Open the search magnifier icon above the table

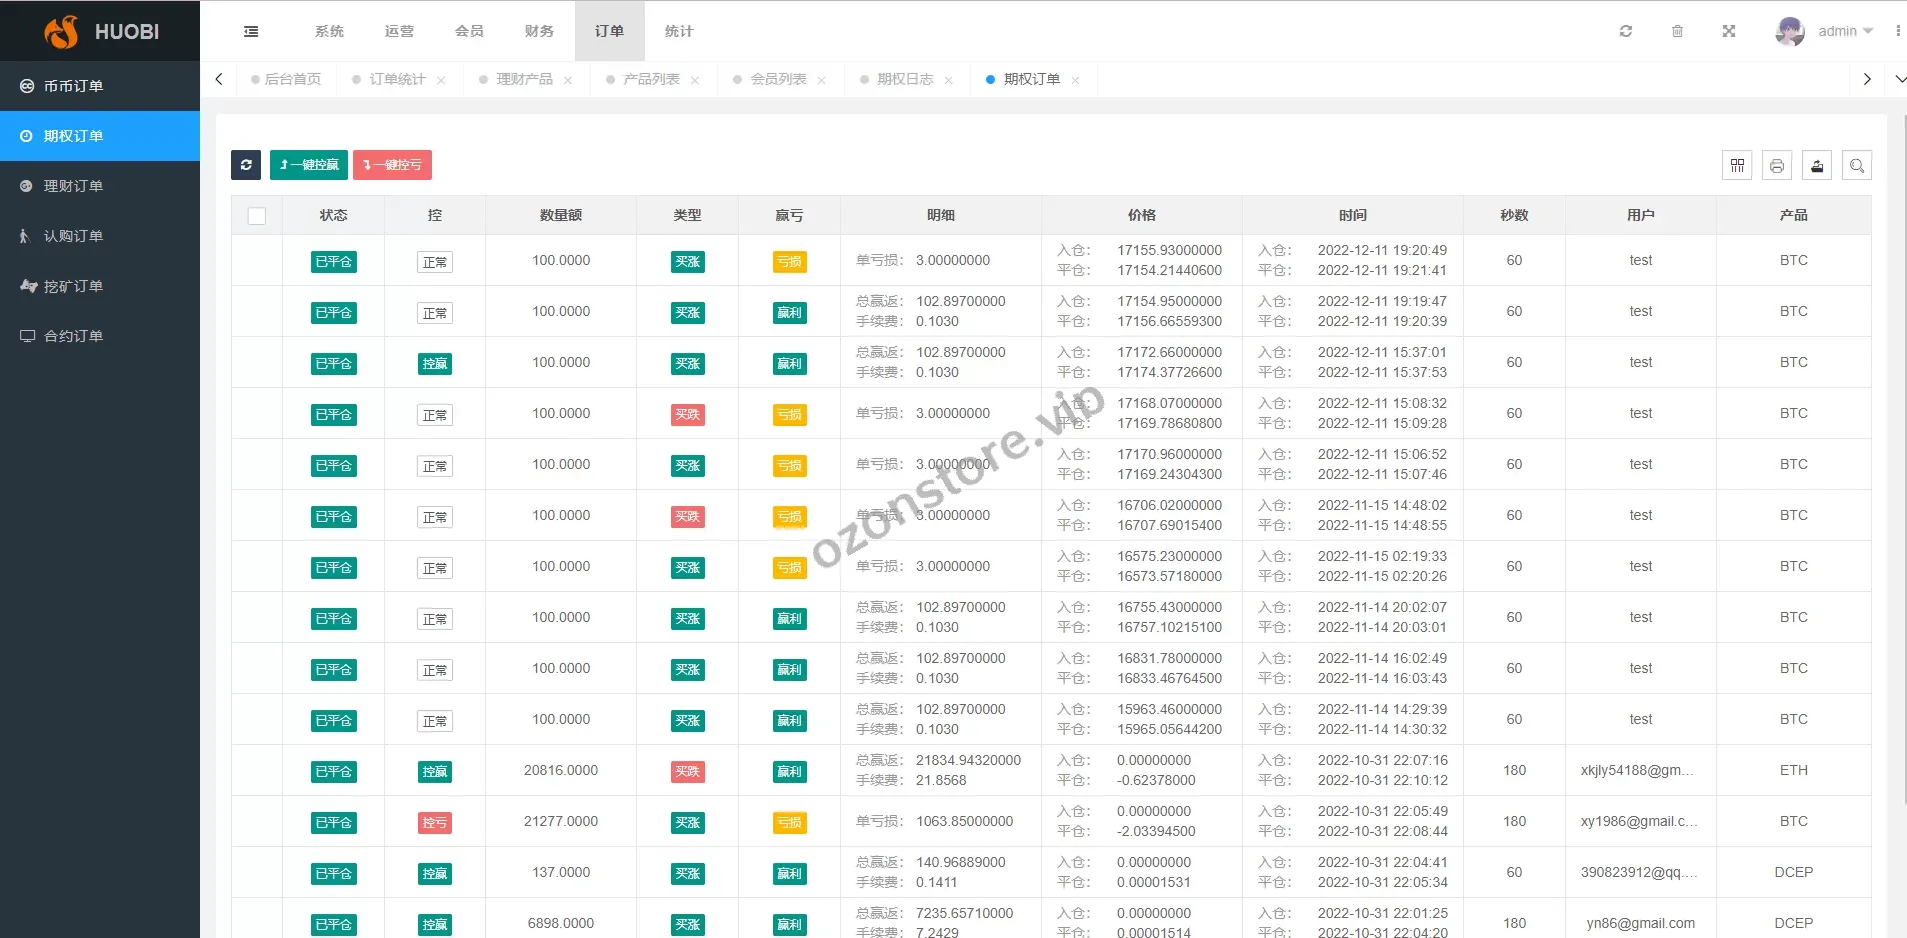coord(1857,166)
